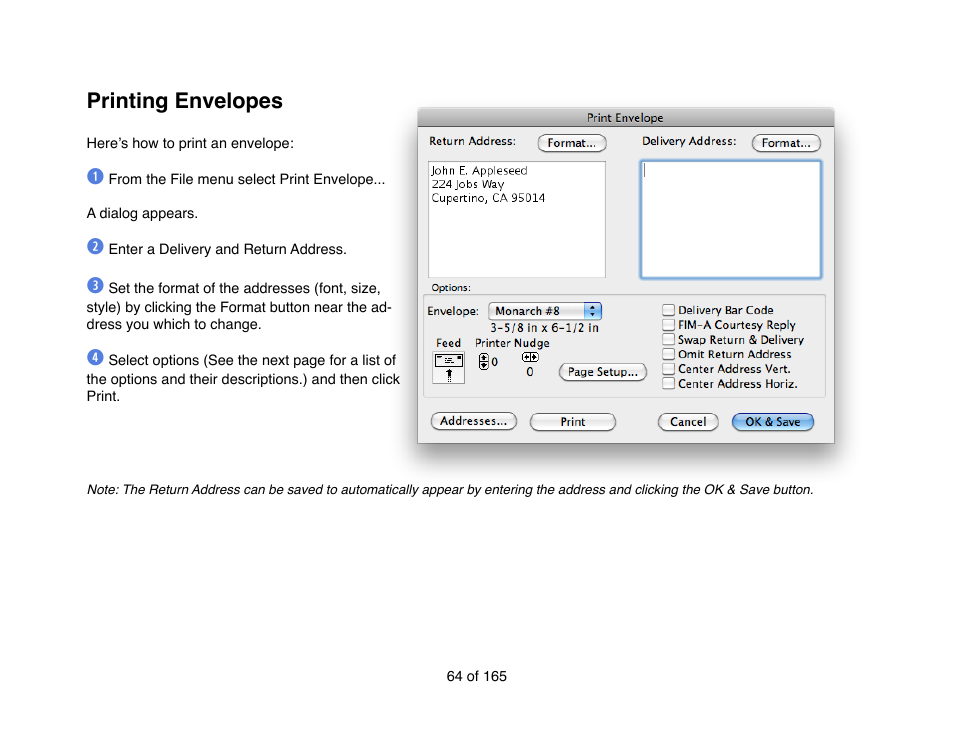Screen dimensions: 954x738
Task: Open the Addresses dialog
Action: (473, 421)
